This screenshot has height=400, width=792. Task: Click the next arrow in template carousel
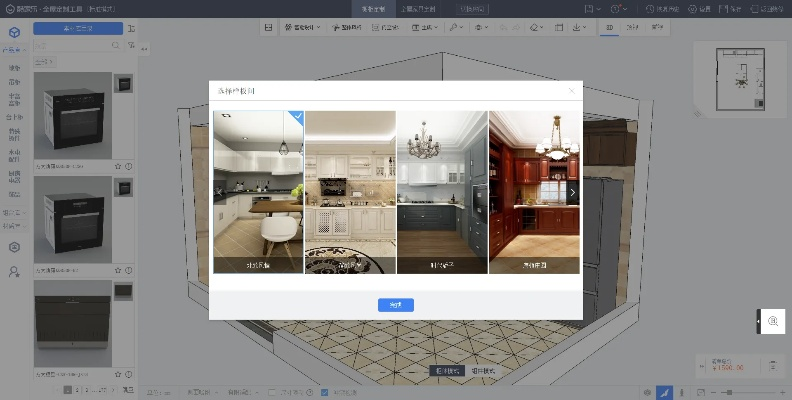(x=572, y=192)
